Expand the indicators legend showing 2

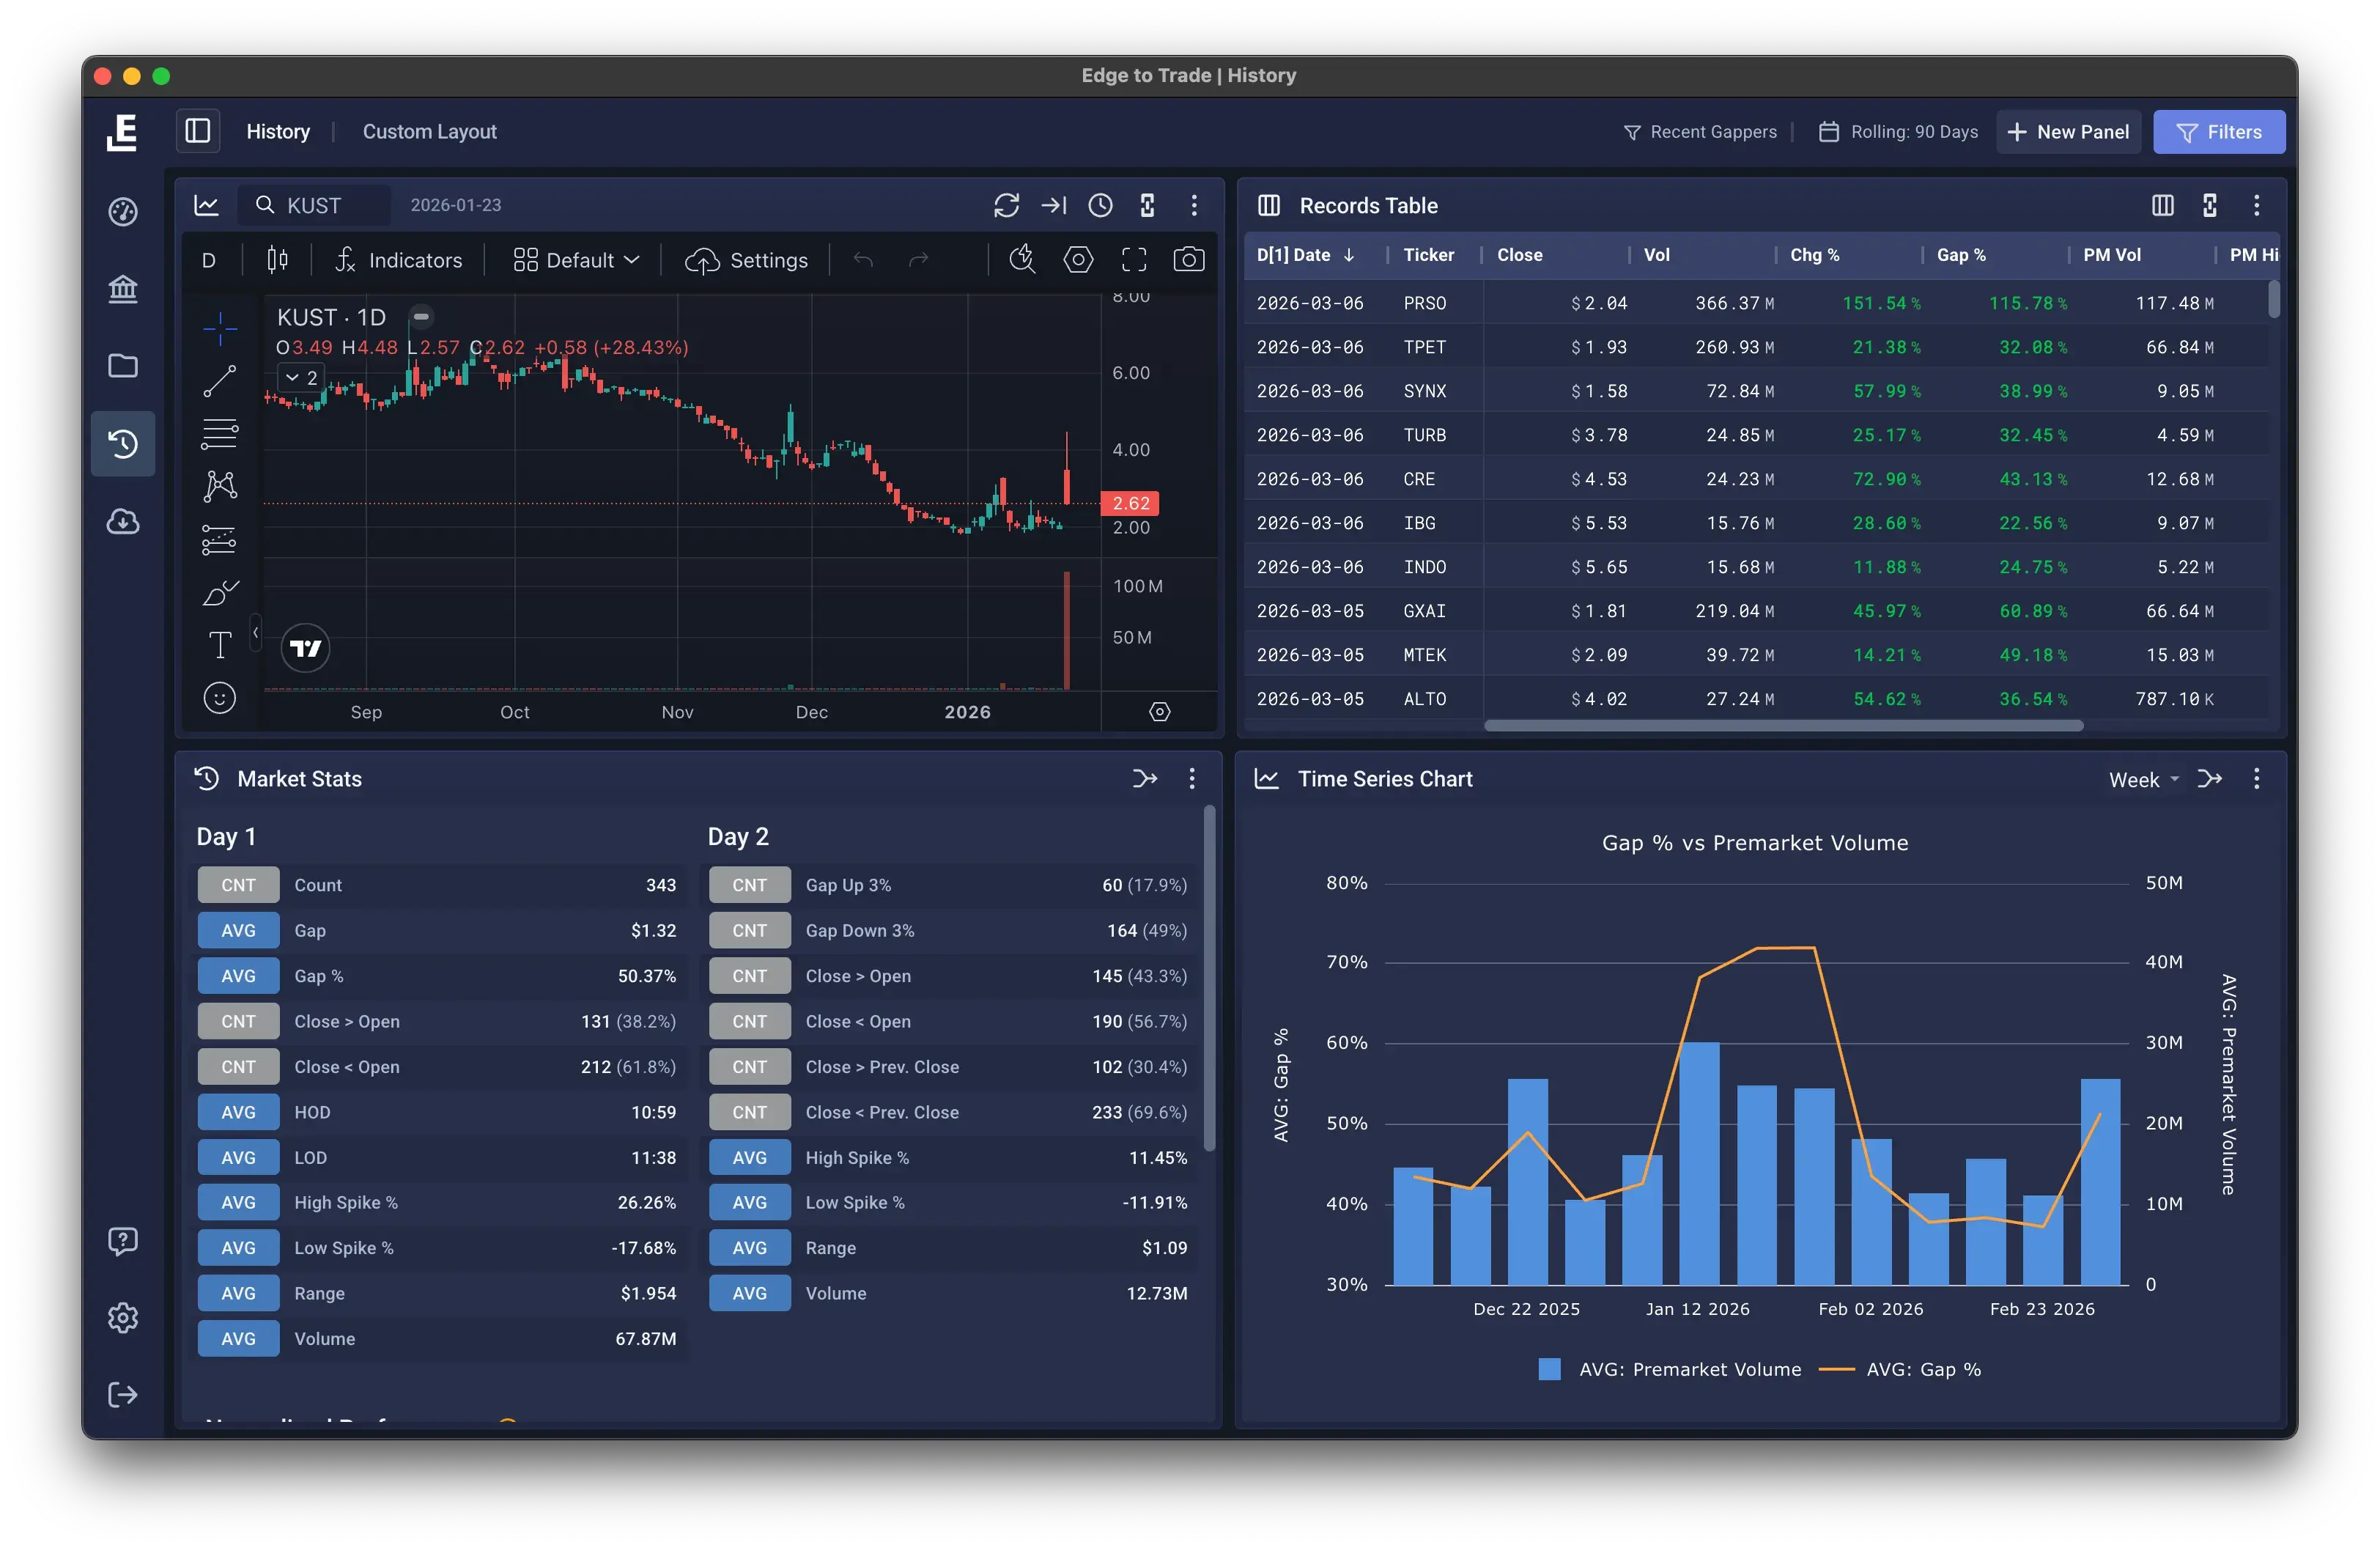pos(301,377)
